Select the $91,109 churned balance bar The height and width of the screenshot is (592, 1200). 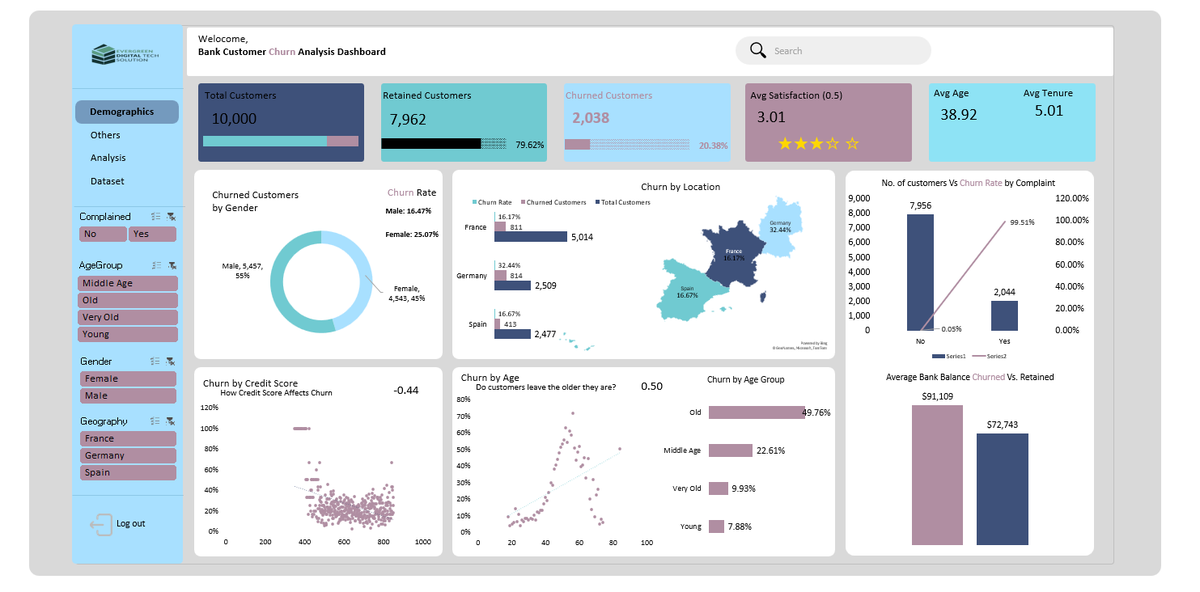tap(937, 475)
